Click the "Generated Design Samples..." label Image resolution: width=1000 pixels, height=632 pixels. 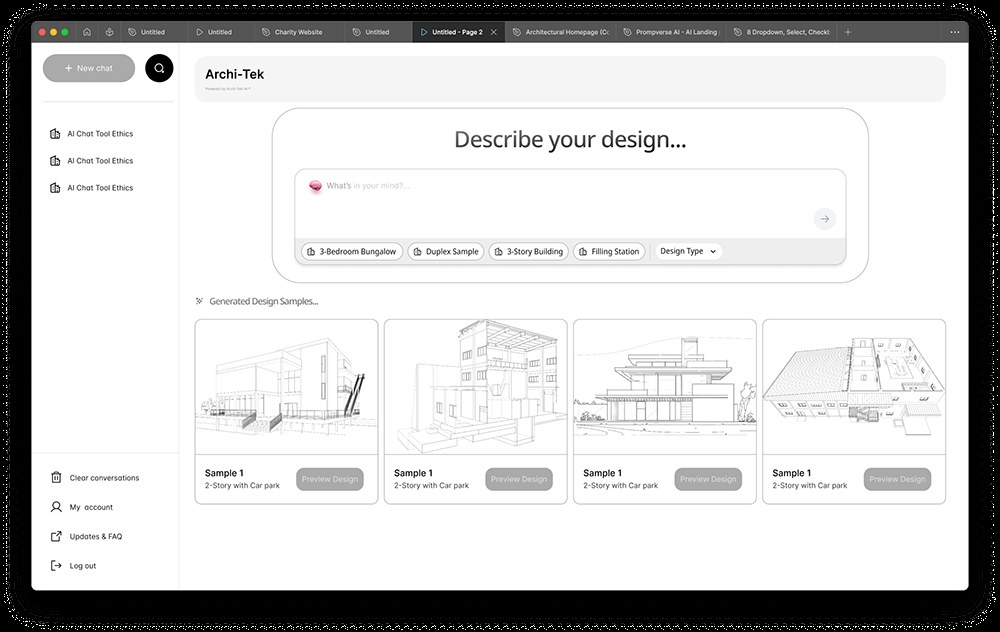(x=263, y=302)
